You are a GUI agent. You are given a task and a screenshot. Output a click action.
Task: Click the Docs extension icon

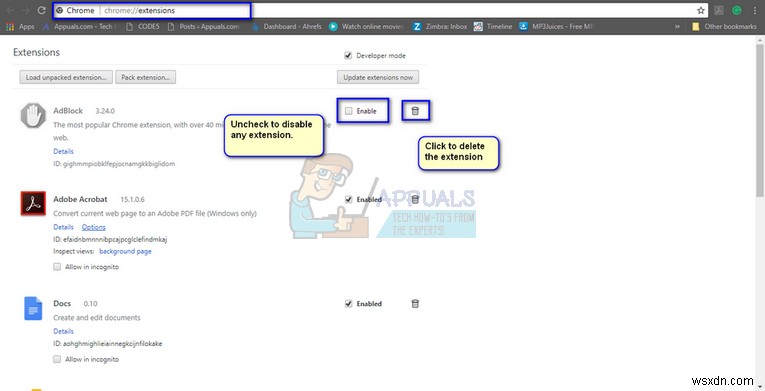click(33, 308)
